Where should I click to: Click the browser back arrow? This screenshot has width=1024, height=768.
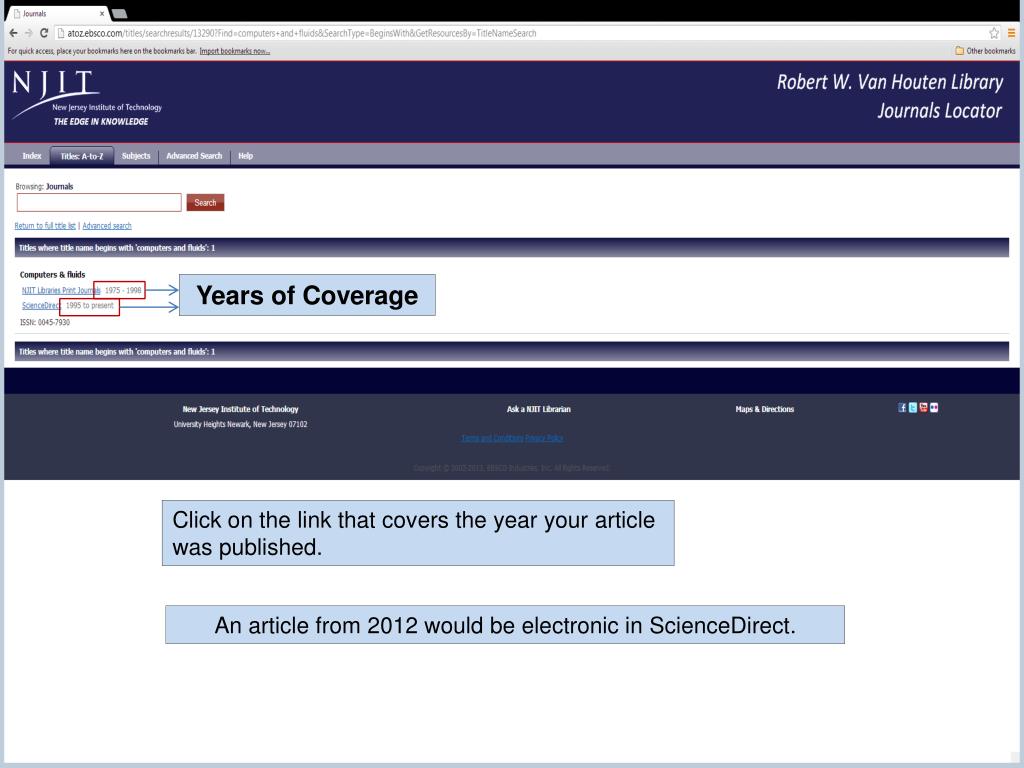(x=13, y=33)
